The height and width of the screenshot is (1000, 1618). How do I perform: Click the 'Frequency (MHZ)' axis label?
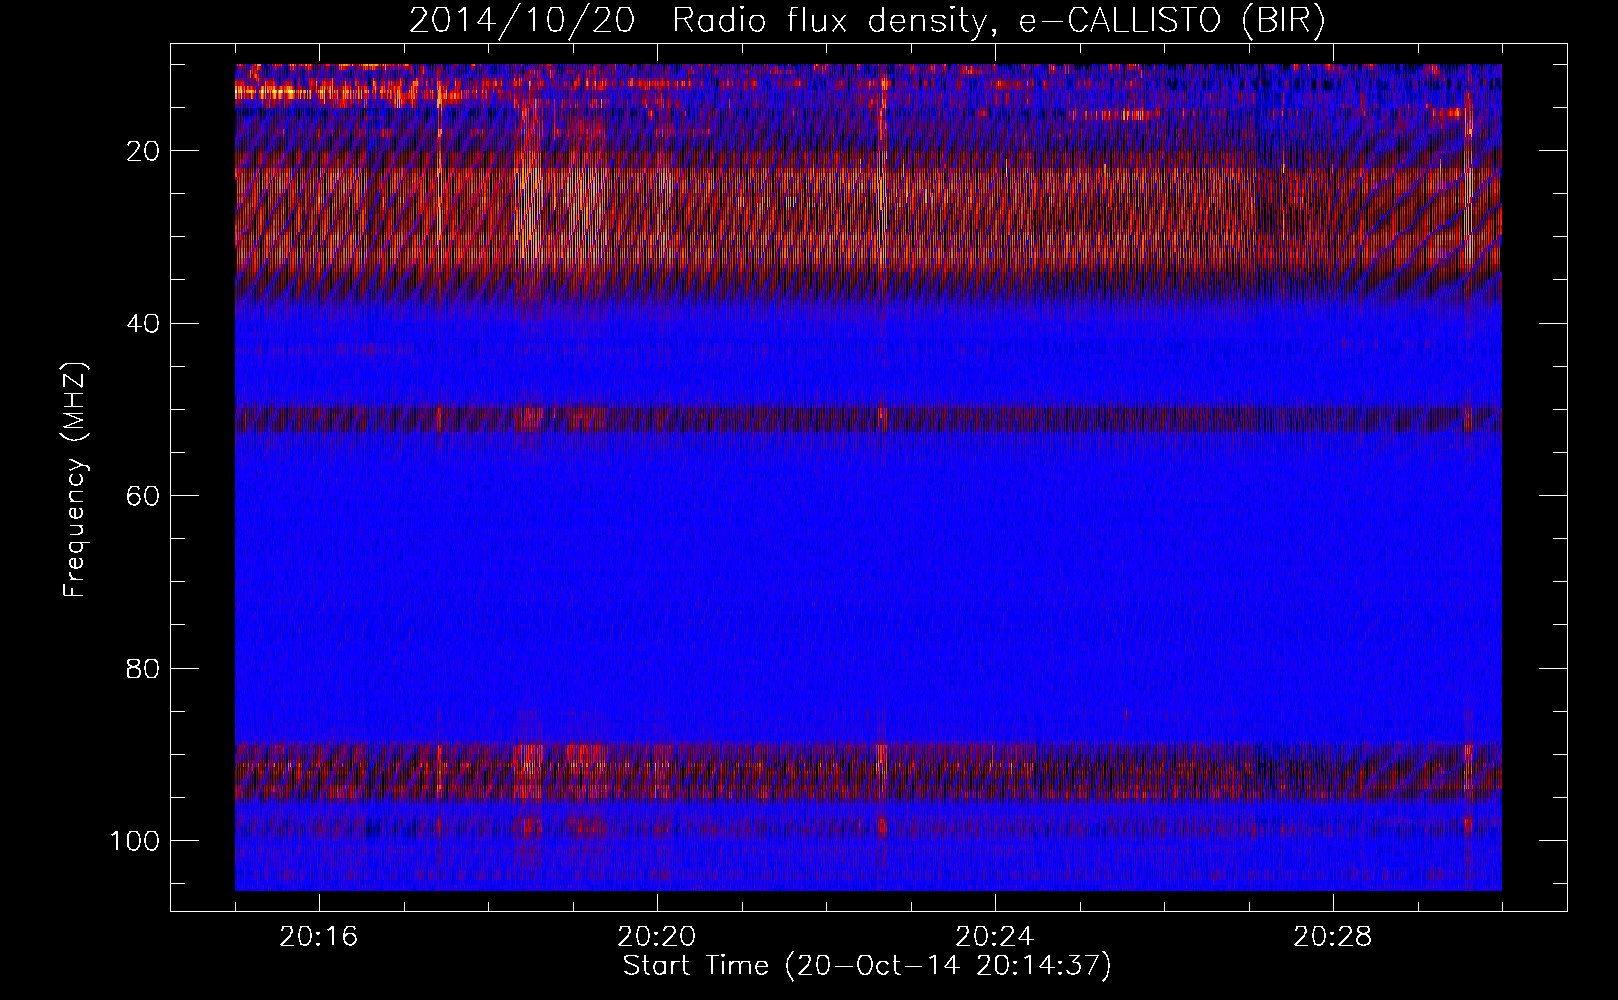[76, 481]
